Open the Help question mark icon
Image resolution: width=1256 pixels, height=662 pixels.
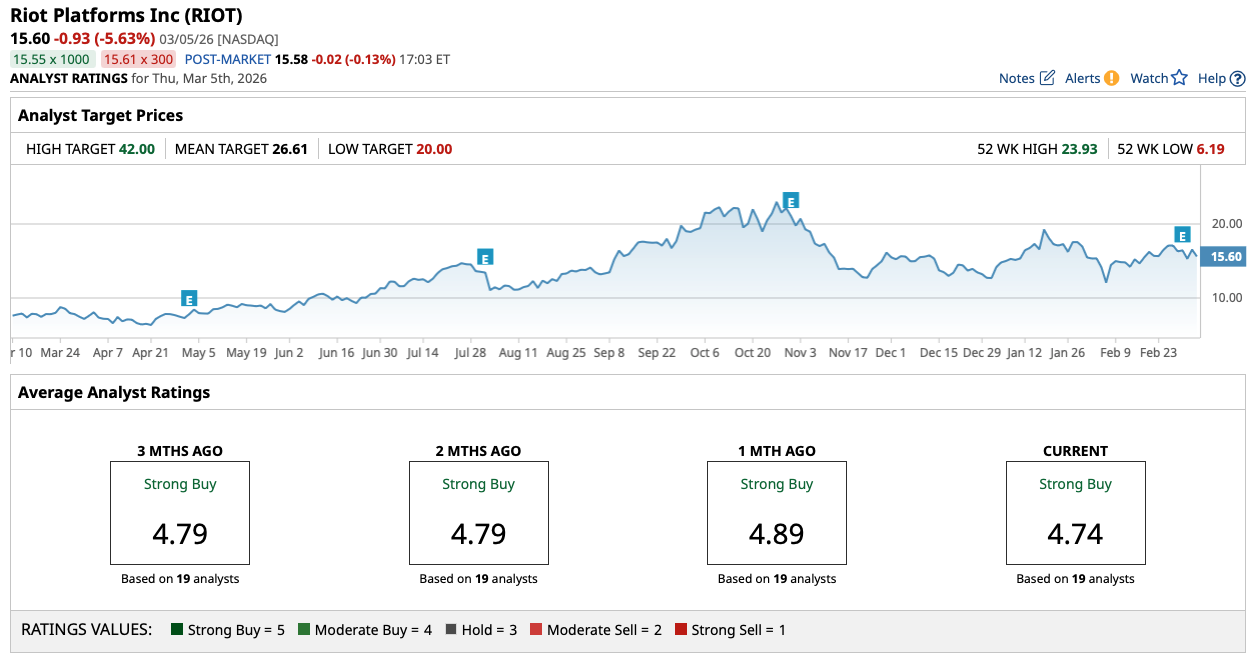pos(1238,78)
